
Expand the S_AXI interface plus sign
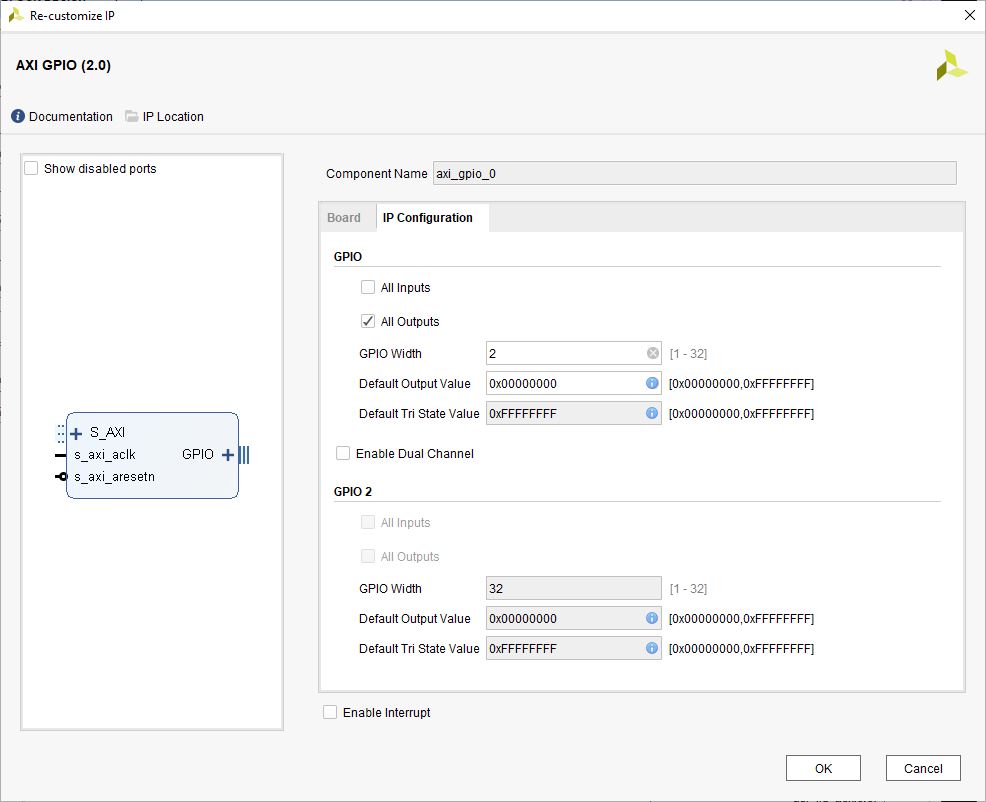pos(77,433)
